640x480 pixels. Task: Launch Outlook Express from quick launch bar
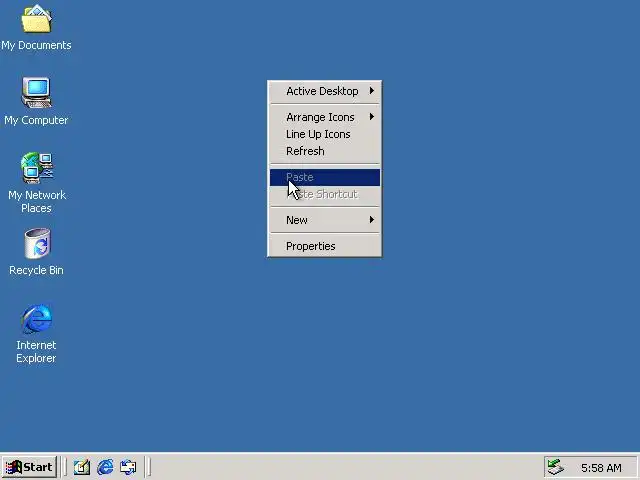128,467
